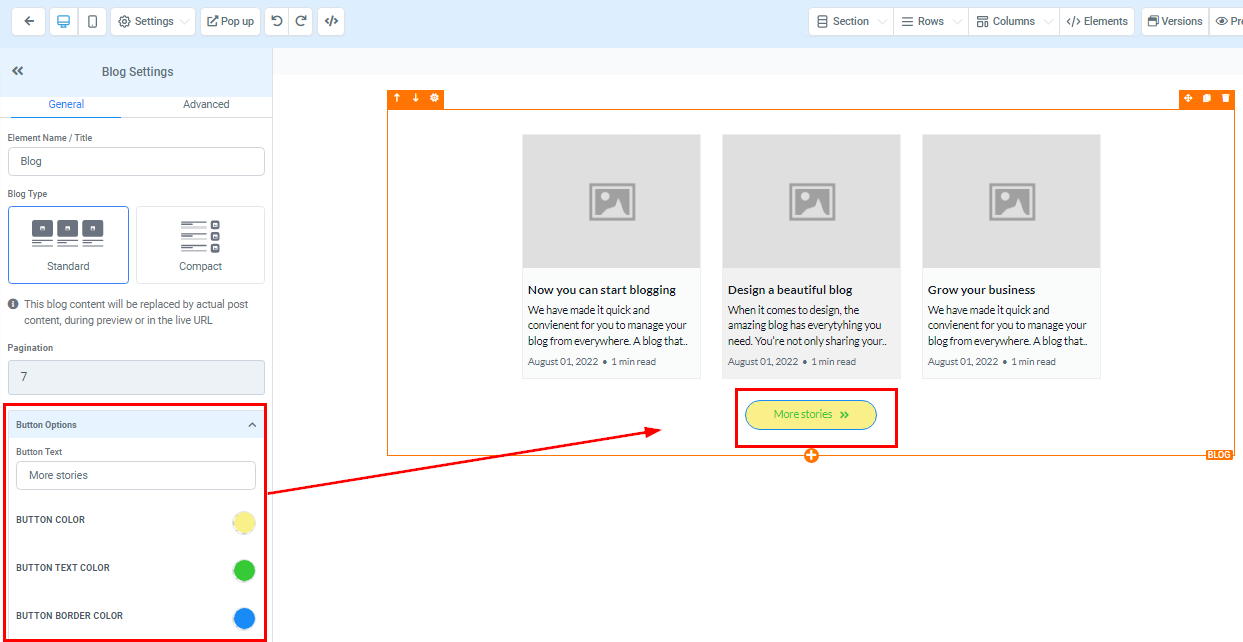This screenshot has width=1243, height=642.
Task: Switch to desktop view icon
Action: [x=64, y=21]
